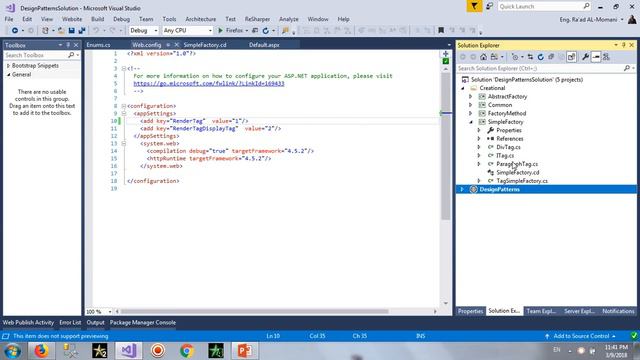Image resolution: width=640 pixels, height=360 pixels.
Task: Open the Firefox browser selection dropdown arrow
Action: (247, 31)
